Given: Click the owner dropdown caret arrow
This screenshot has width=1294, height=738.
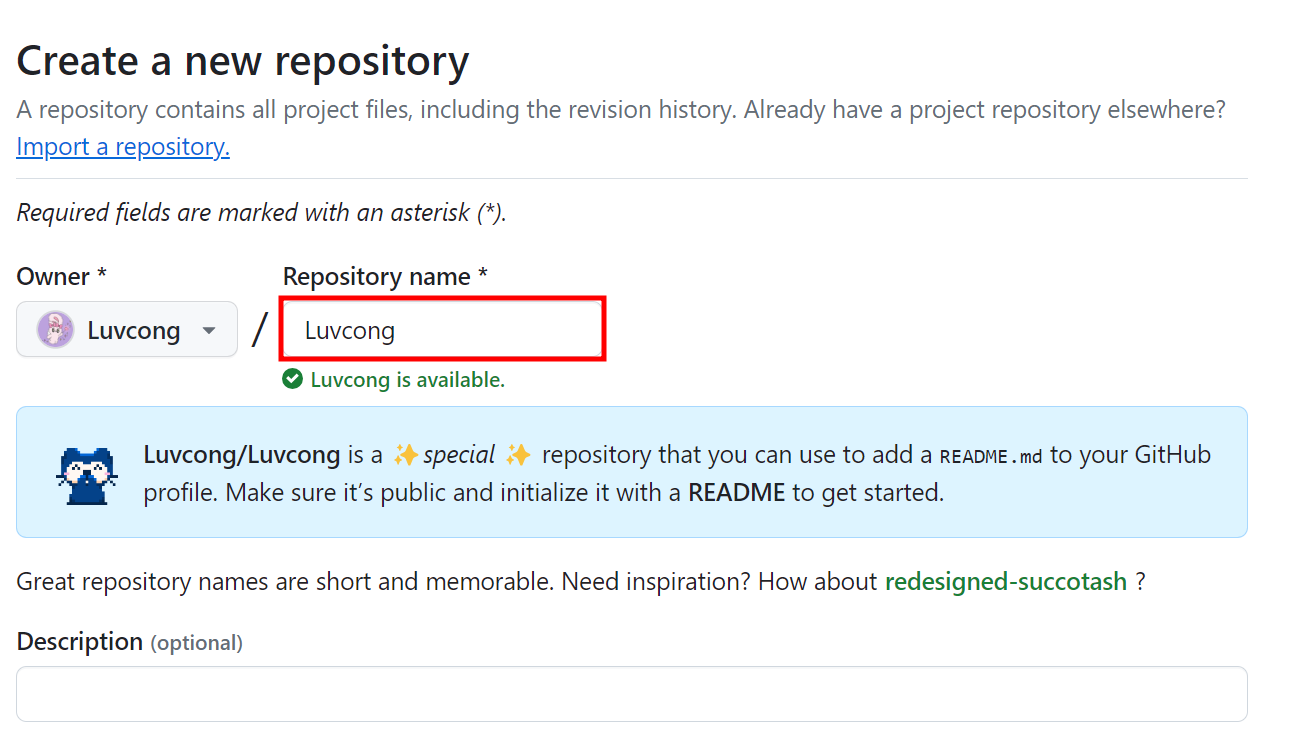Looking at the screenshot, I should (x=209, y=330).
